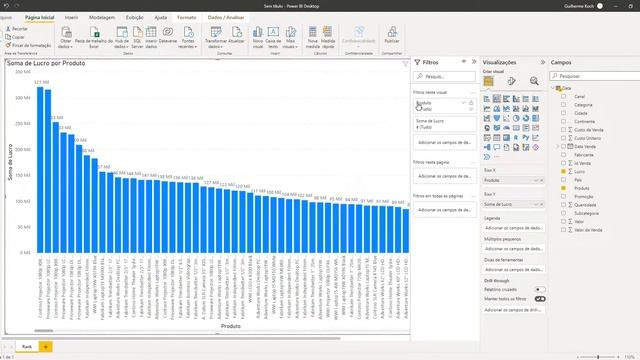The height and width of the screenshot is (360, 640).
Task: Choose the treemap visual
Action: pyautogui.click(x=536, y=118)
